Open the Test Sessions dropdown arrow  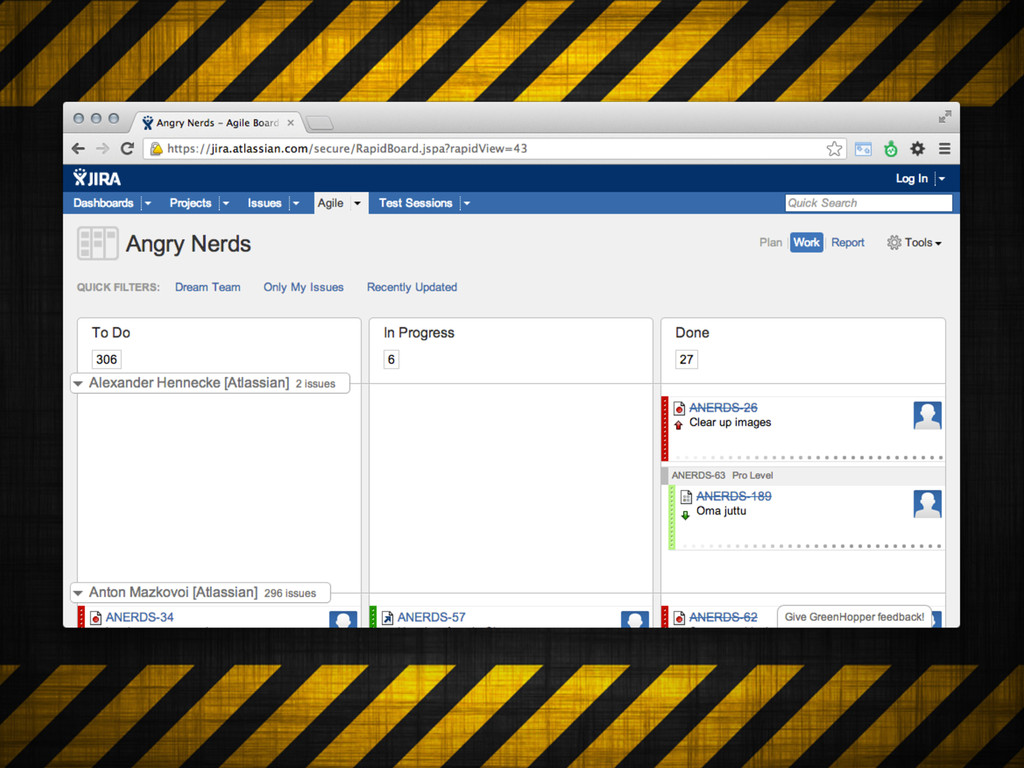[467, 203]
